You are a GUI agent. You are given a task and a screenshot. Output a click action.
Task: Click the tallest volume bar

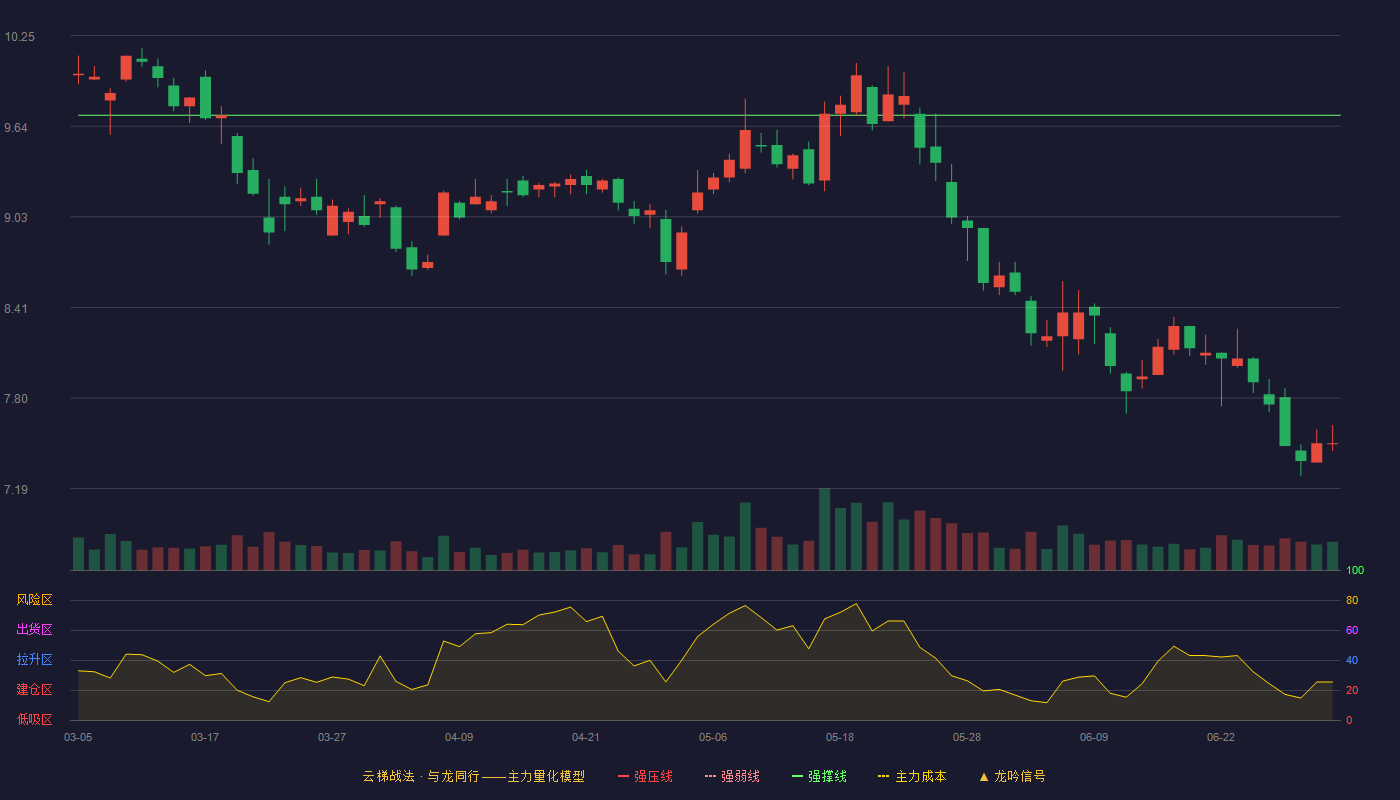point(824,529)
